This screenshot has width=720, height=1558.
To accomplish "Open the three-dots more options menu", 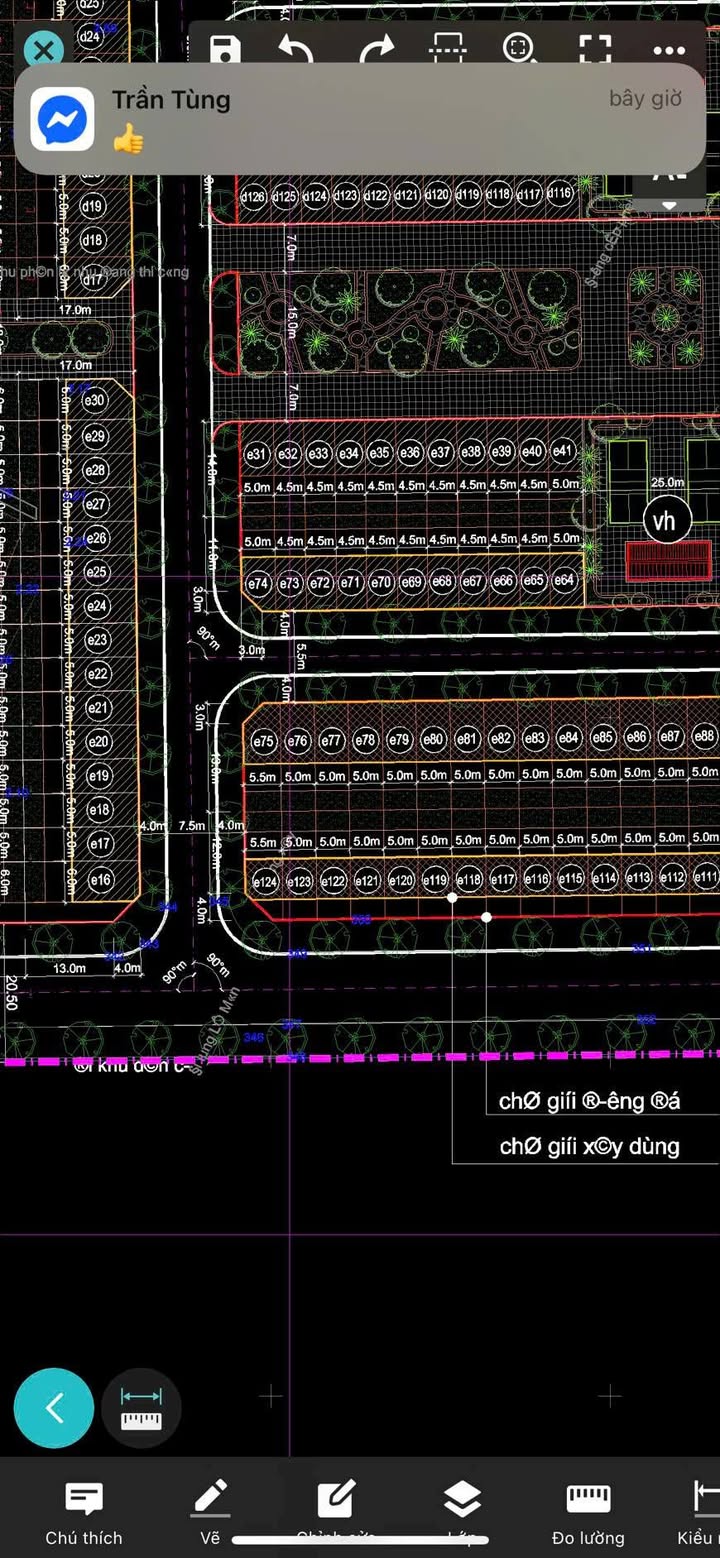I will point(669,50).
